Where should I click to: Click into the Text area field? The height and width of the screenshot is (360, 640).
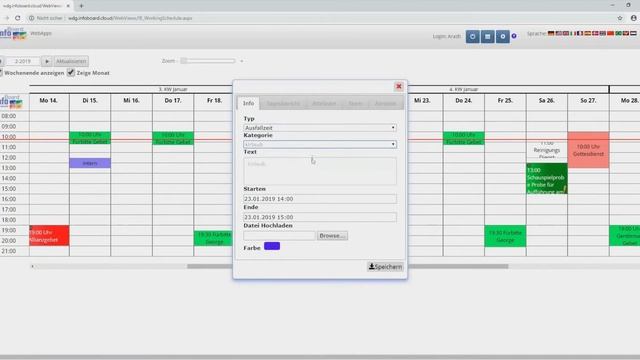click(320, 171)
